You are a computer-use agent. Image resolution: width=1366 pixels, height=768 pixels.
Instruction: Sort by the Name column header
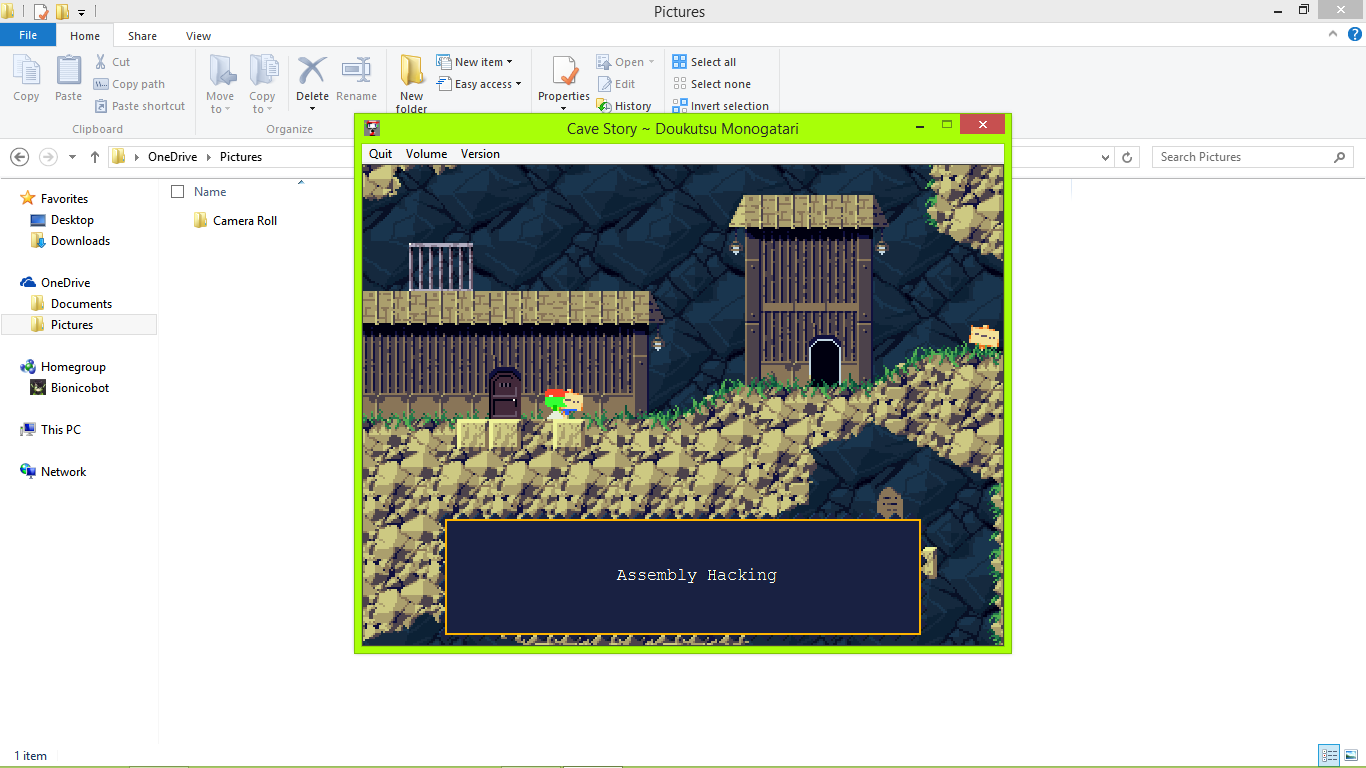(x=210, y=192)
